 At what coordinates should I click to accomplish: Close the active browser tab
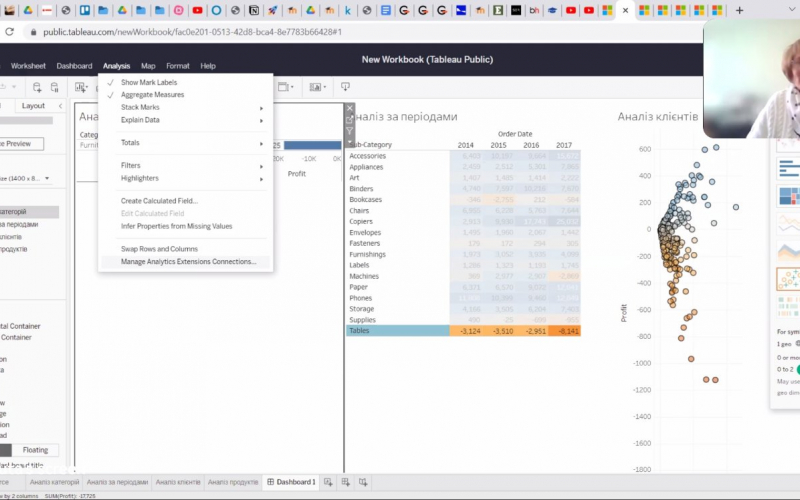626,10
